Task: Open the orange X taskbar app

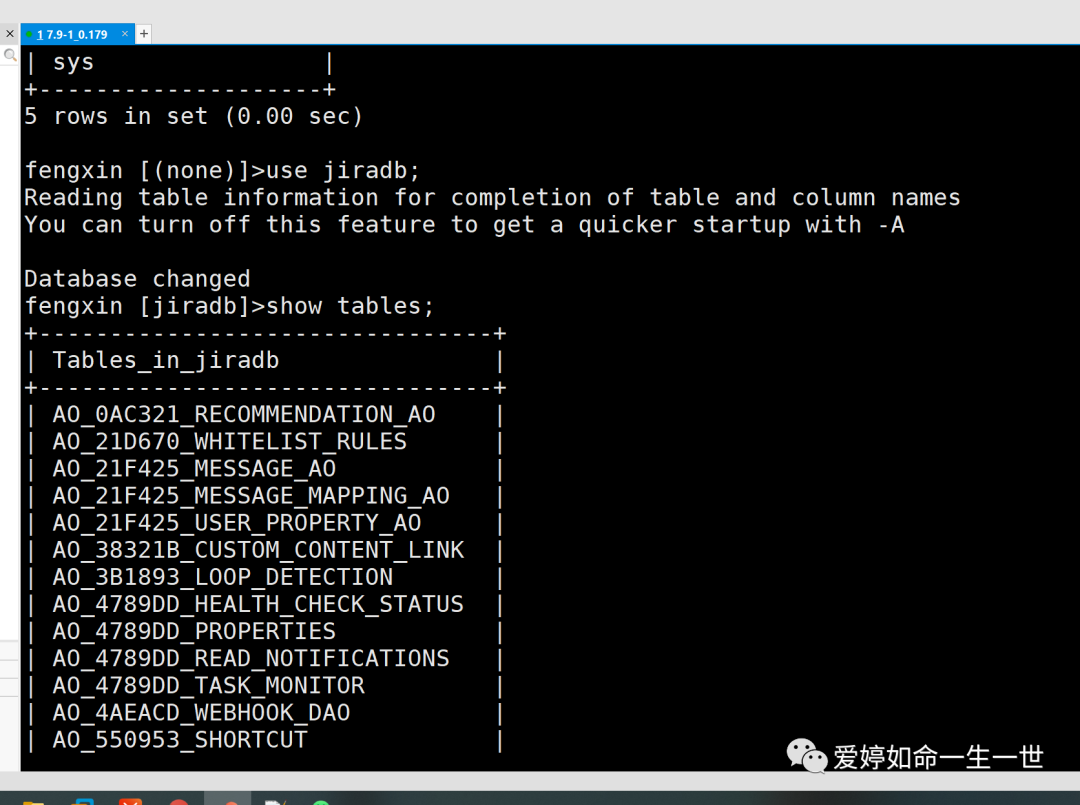Action: [x=130, y=802]
